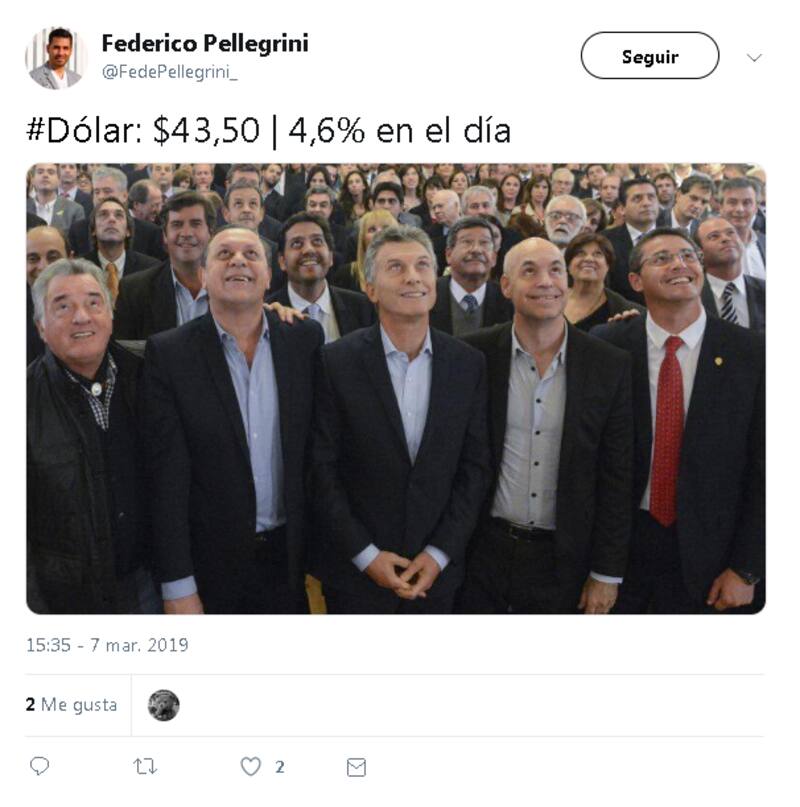The height and width of the screenshot is (807, 800).
Task: Click the reply speech bubble icon
Action: [x=40, y=766]
